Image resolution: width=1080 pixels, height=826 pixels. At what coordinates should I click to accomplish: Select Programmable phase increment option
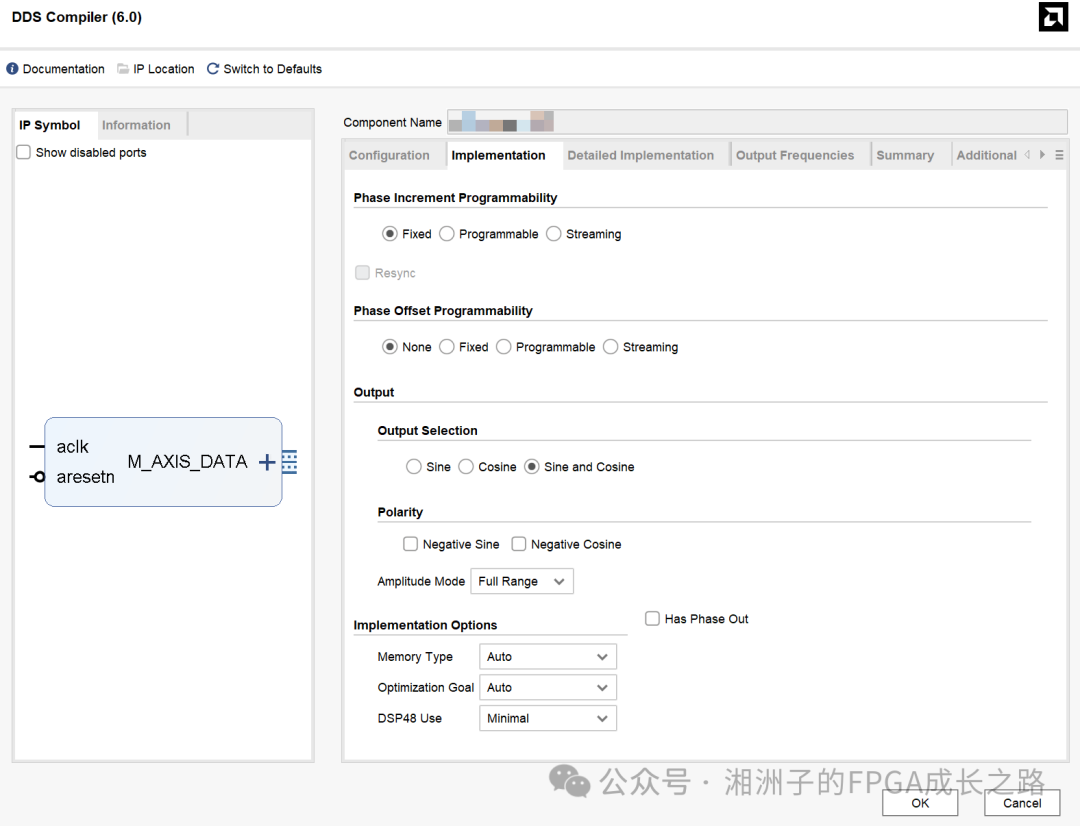[447, 234]
